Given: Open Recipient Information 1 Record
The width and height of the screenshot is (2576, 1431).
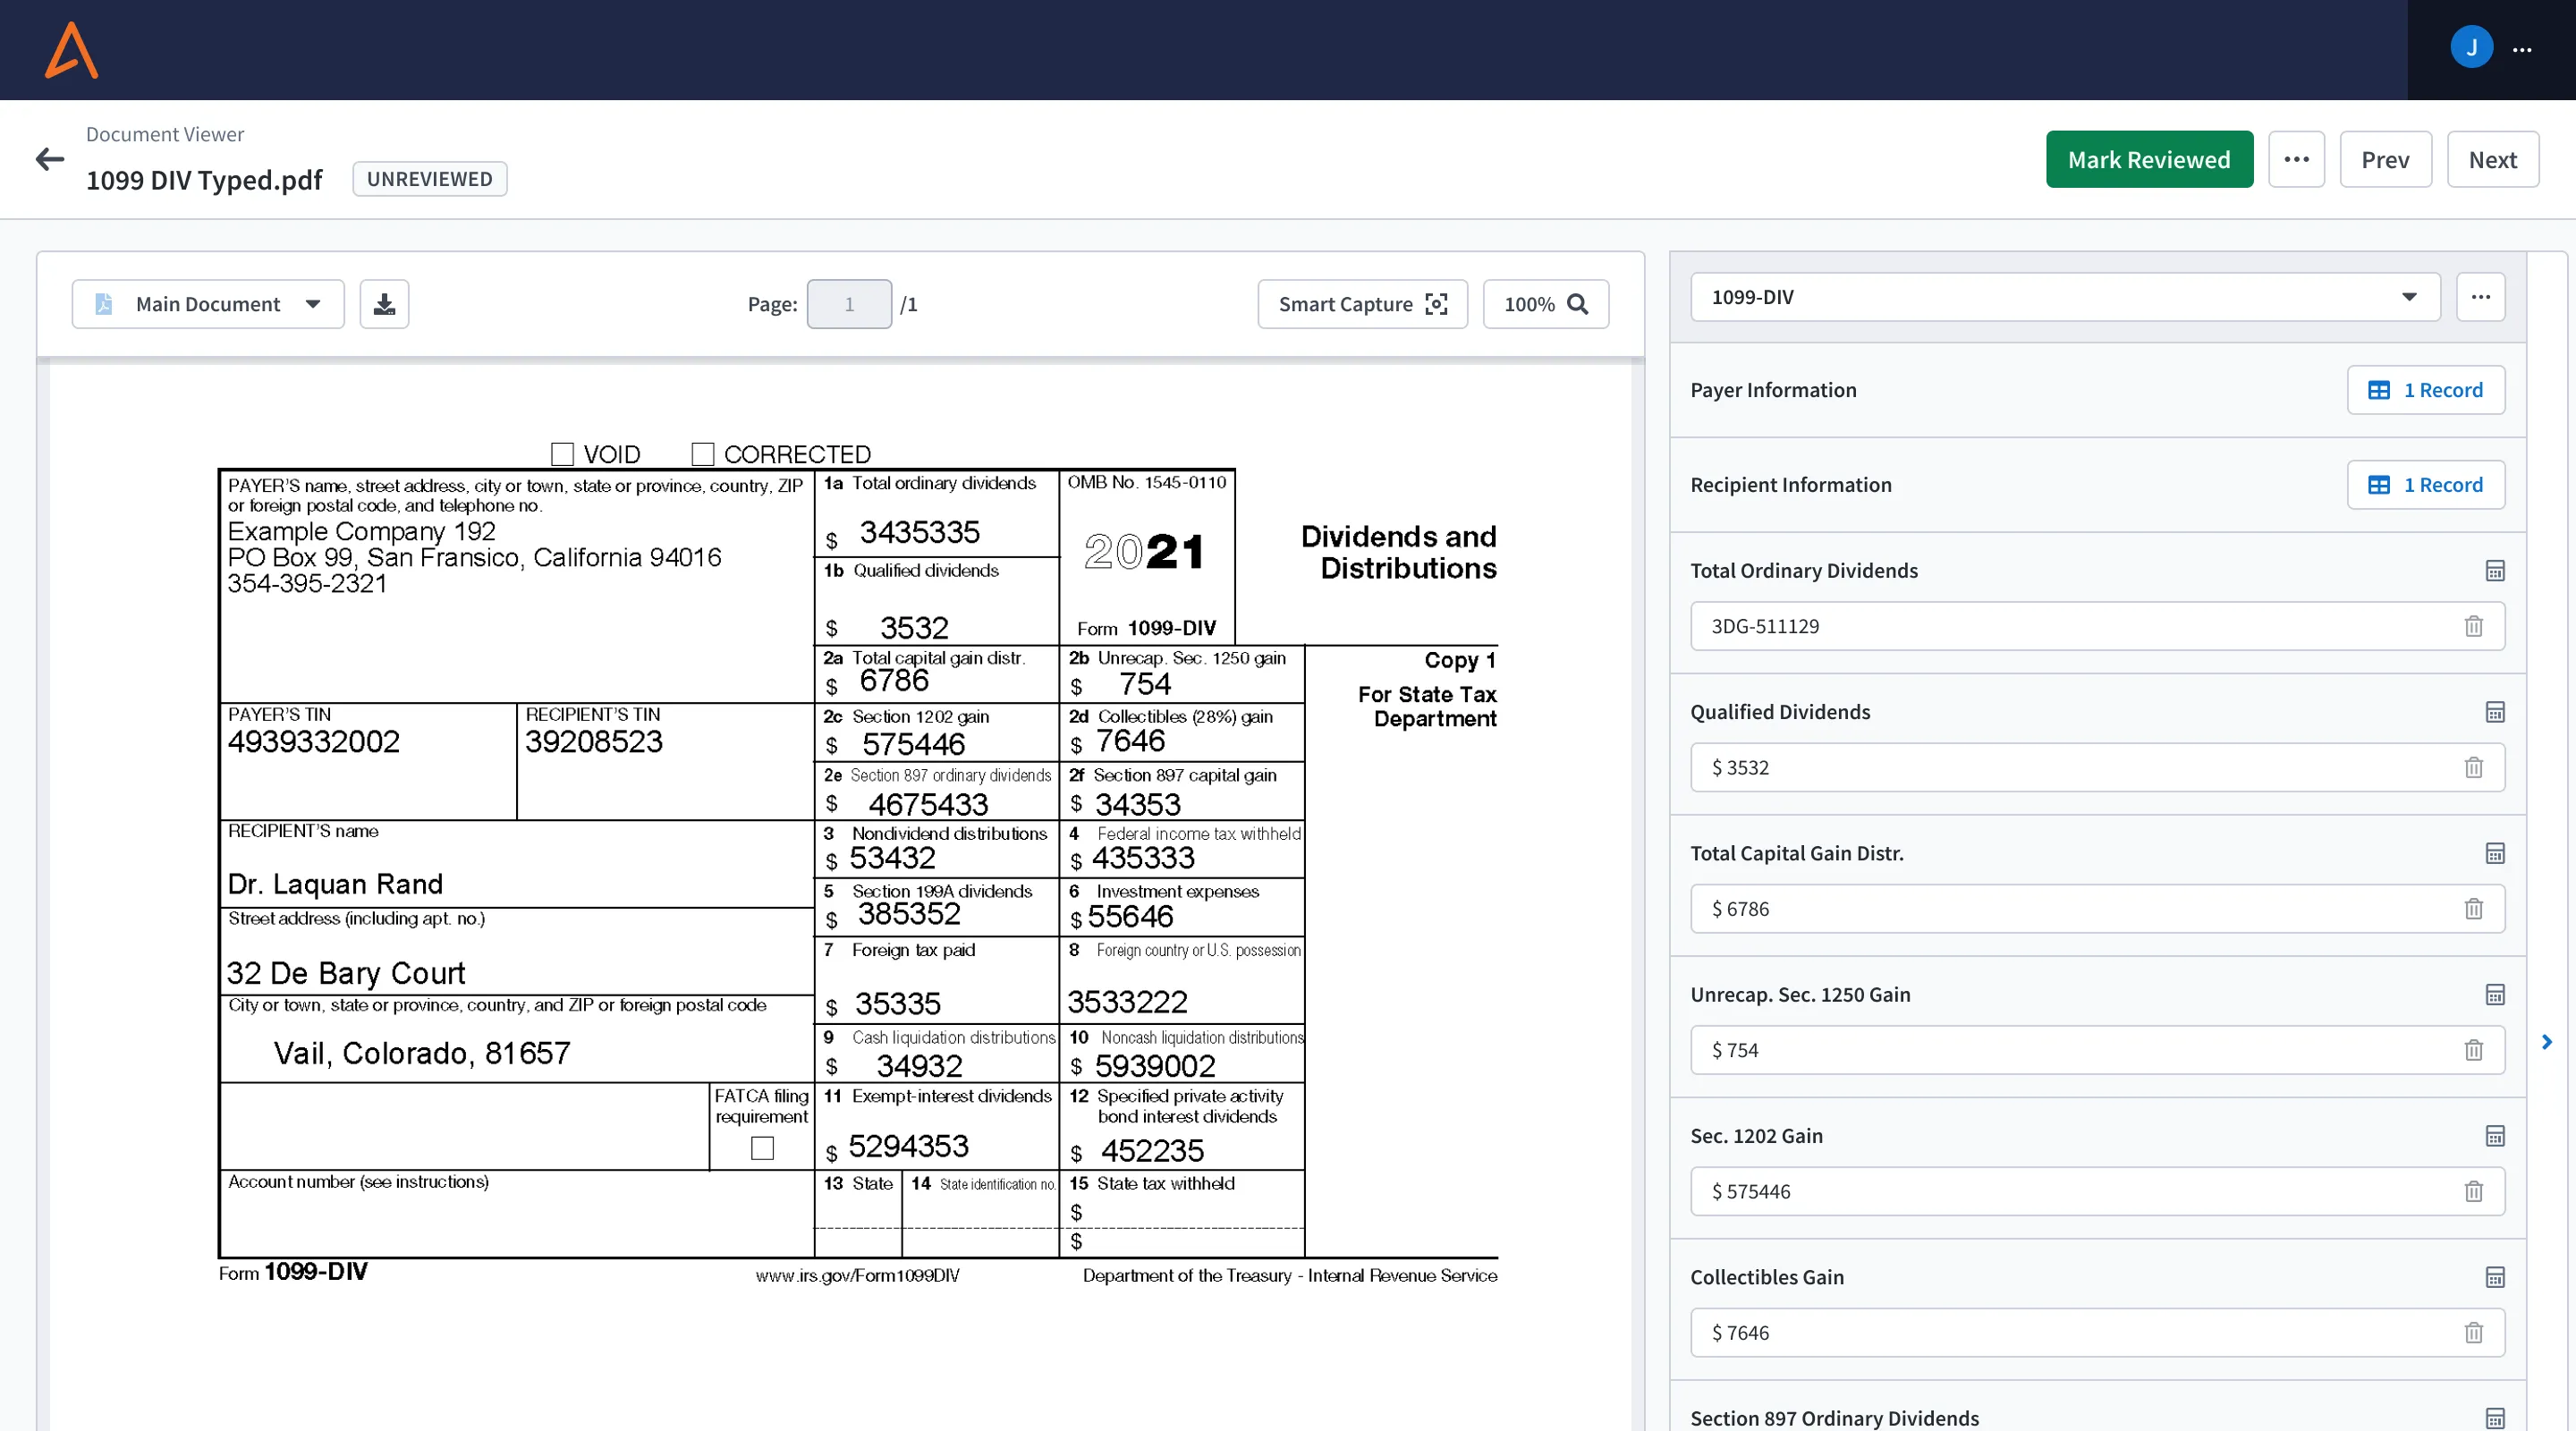Looking at the screenshot, I should (x=2426, y=485).
